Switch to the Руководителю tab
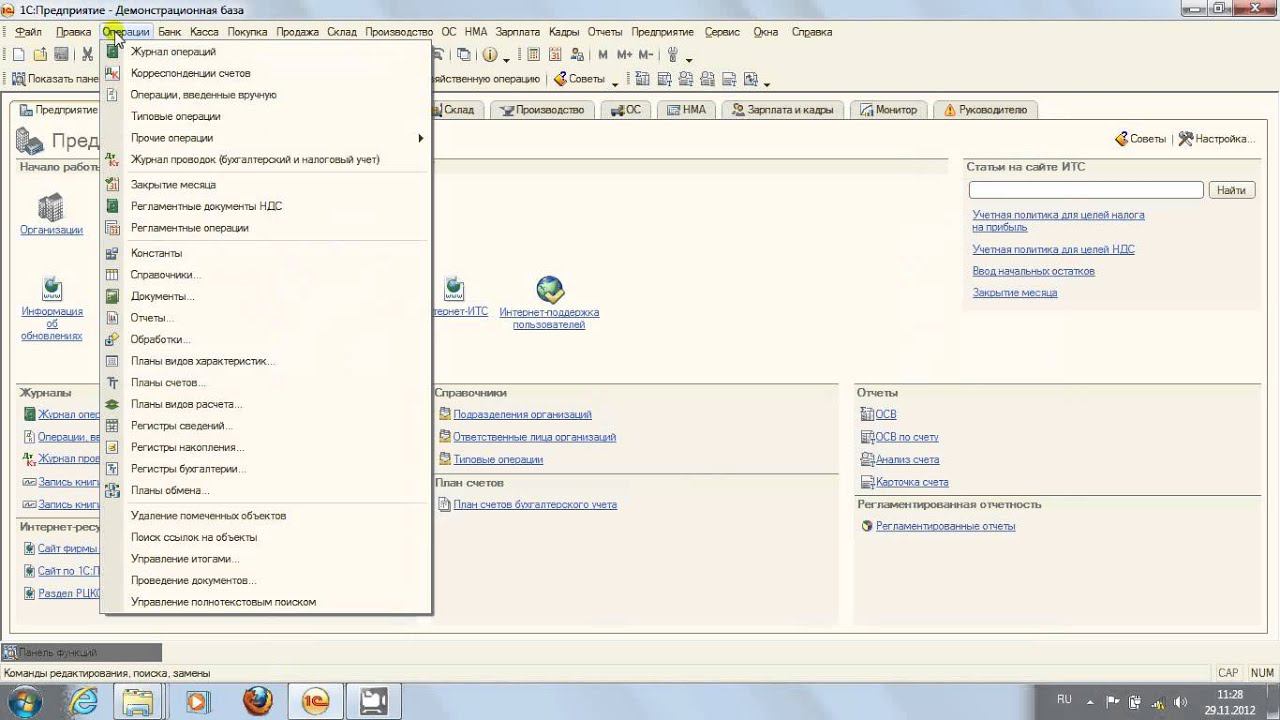This screenshot has width=1280, height=720. (x=985, y=110)
